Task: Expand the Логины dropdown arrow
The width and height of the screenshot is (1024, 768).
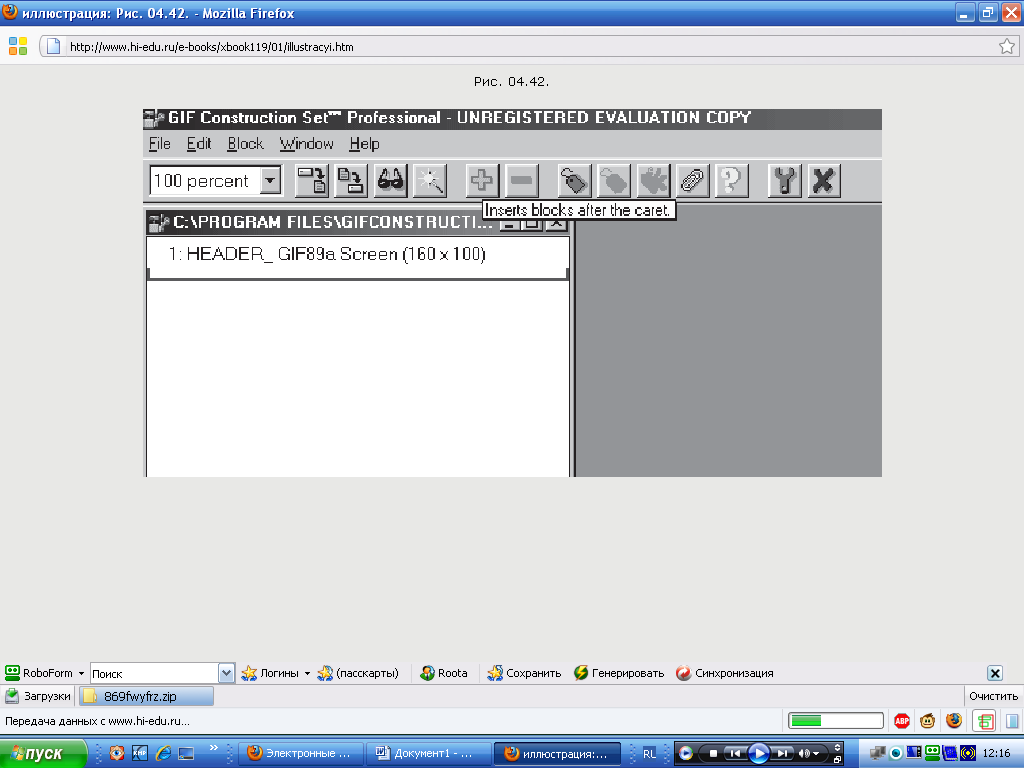Action: pyautogui.click(x=307, y=673)
